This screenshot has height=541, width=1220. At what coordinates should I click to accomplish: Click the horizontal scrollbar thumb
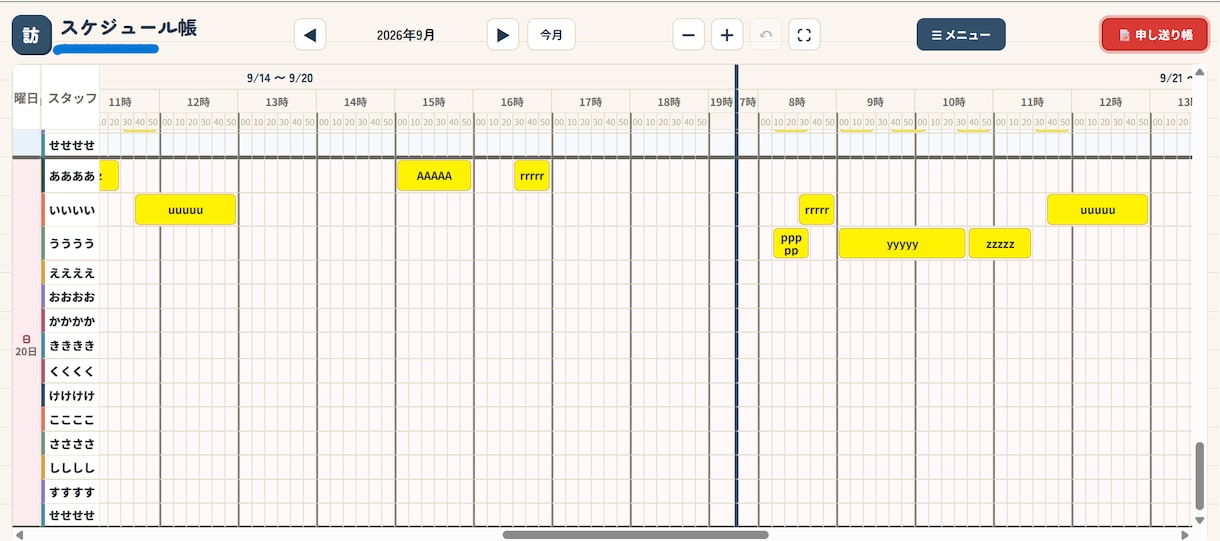click(x=635, y=535)
